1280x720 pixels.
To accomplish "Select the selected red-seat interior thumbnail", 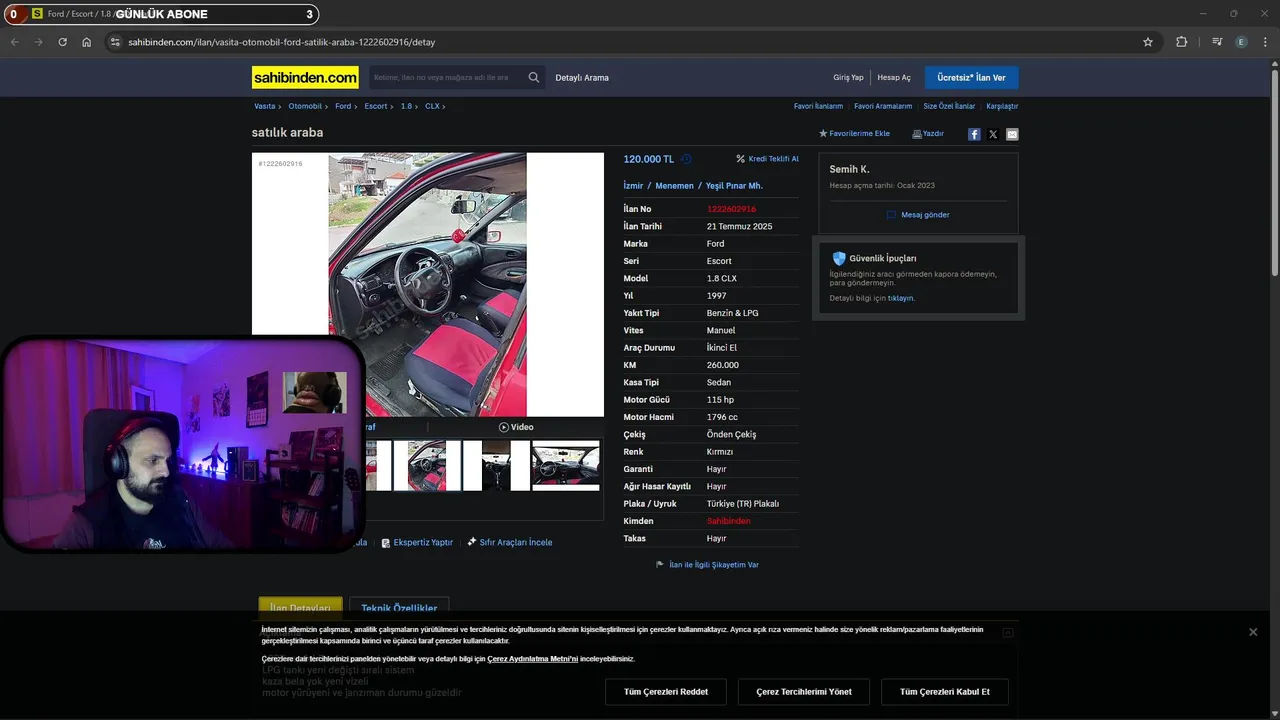I will coord(427,466).
